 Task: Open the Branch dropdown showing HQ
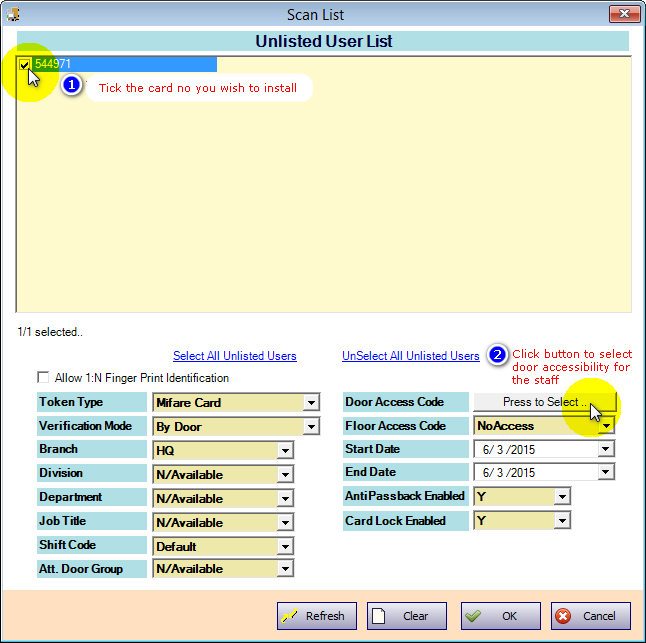click(x=285, y=451)
